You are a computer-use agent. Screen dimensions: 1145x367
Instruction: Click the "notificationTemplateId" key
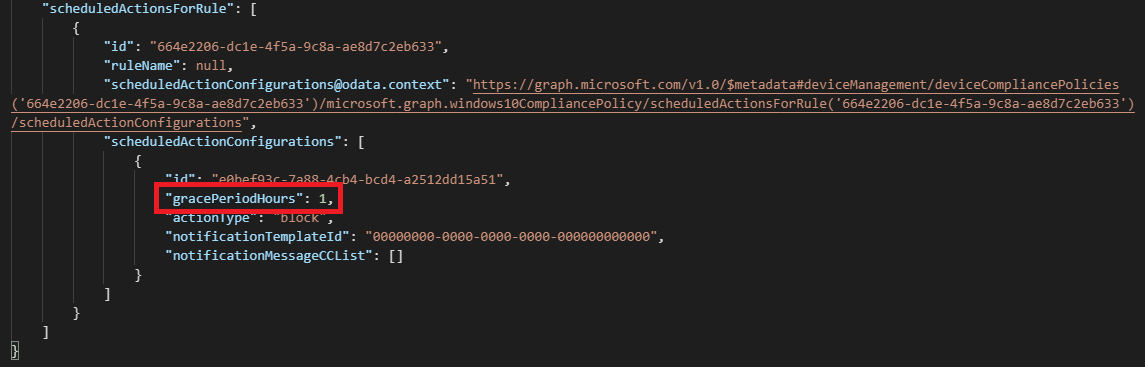(260, 236)
